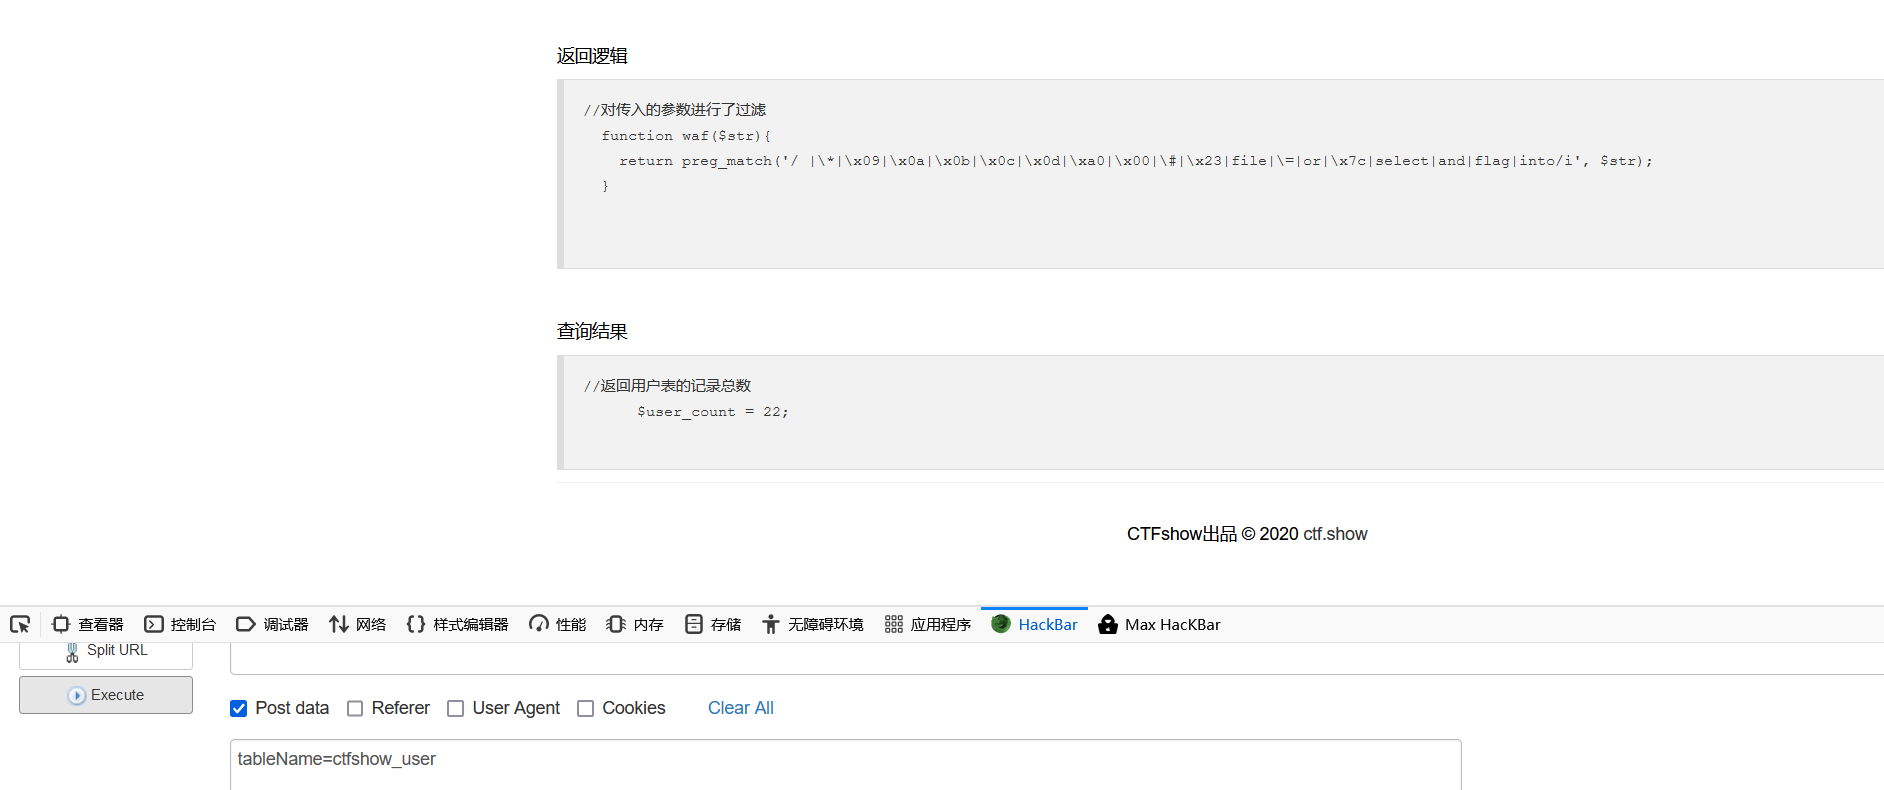Click the Clear All link

click(x=741, y=708)
